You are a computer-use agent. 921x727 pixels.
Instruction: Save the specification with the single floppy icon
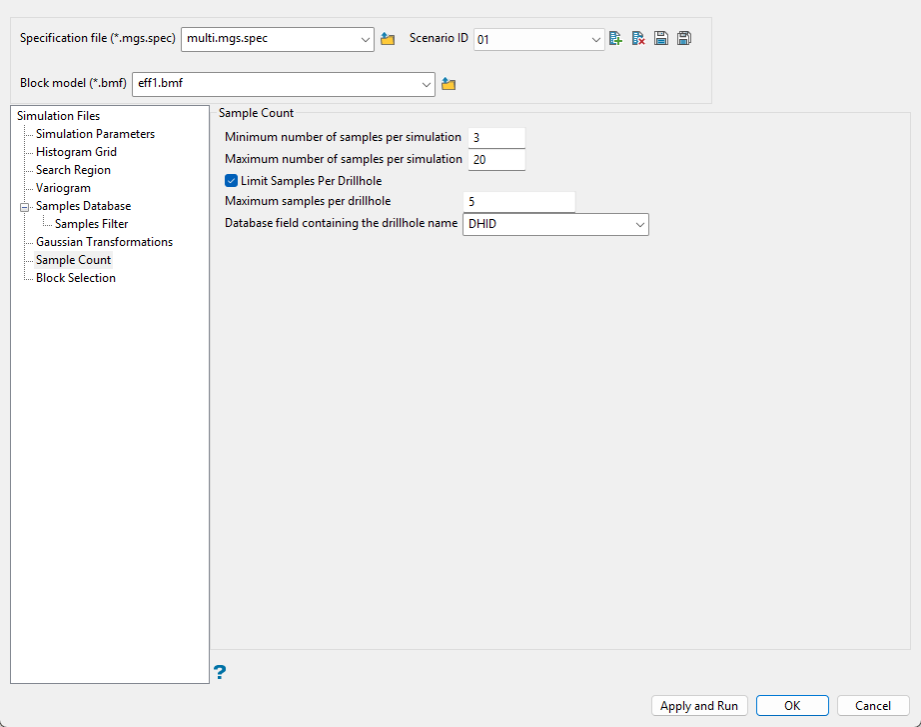click(x=661, y=39)
